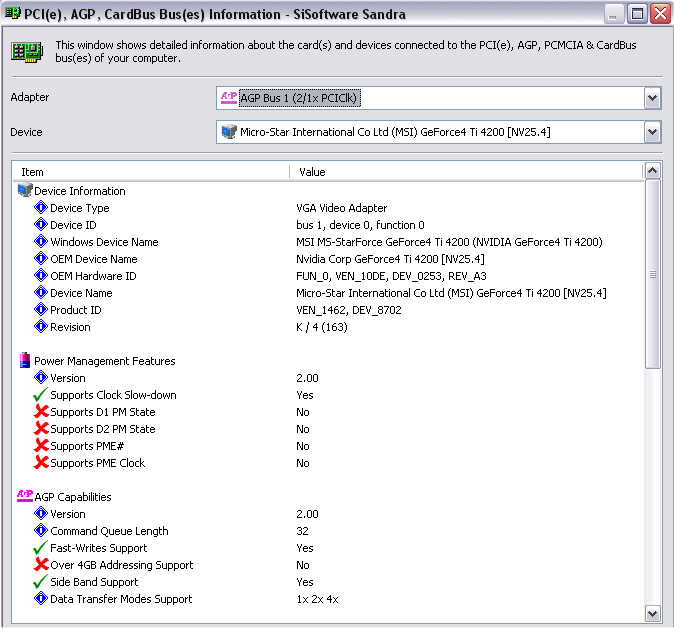Click the 'VEN_1462, DEV_8702' value
The width and height of the screenshot is (674, 628).
coord(349,310)
